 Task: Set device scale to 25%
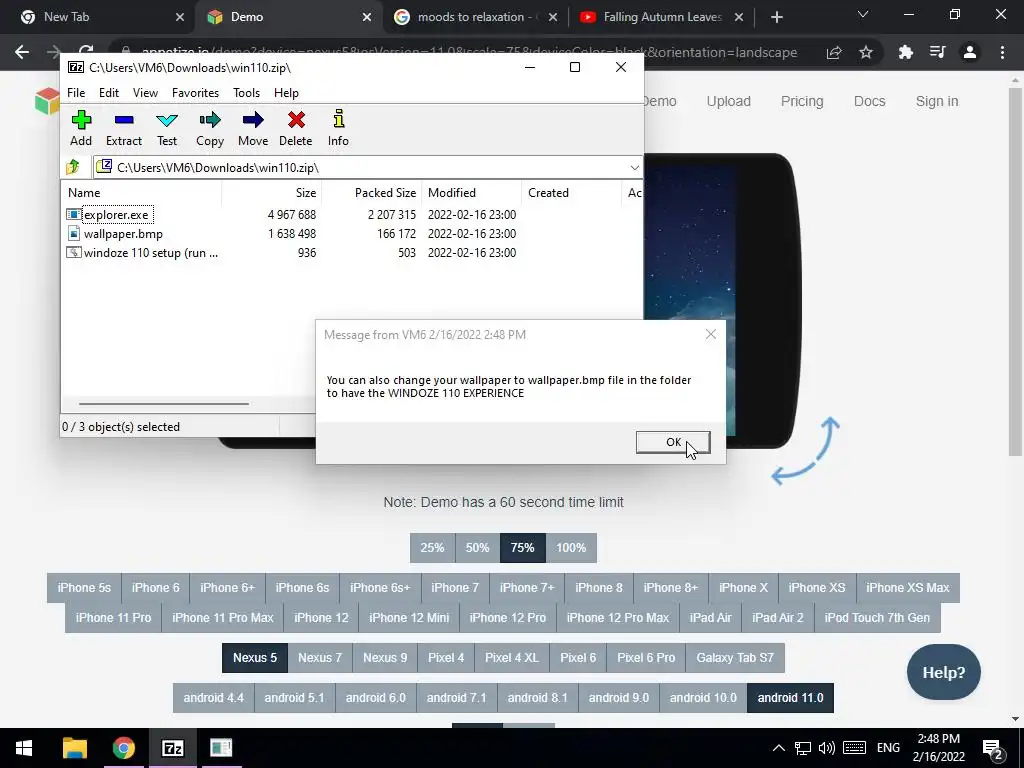click(x=432, y=548)
